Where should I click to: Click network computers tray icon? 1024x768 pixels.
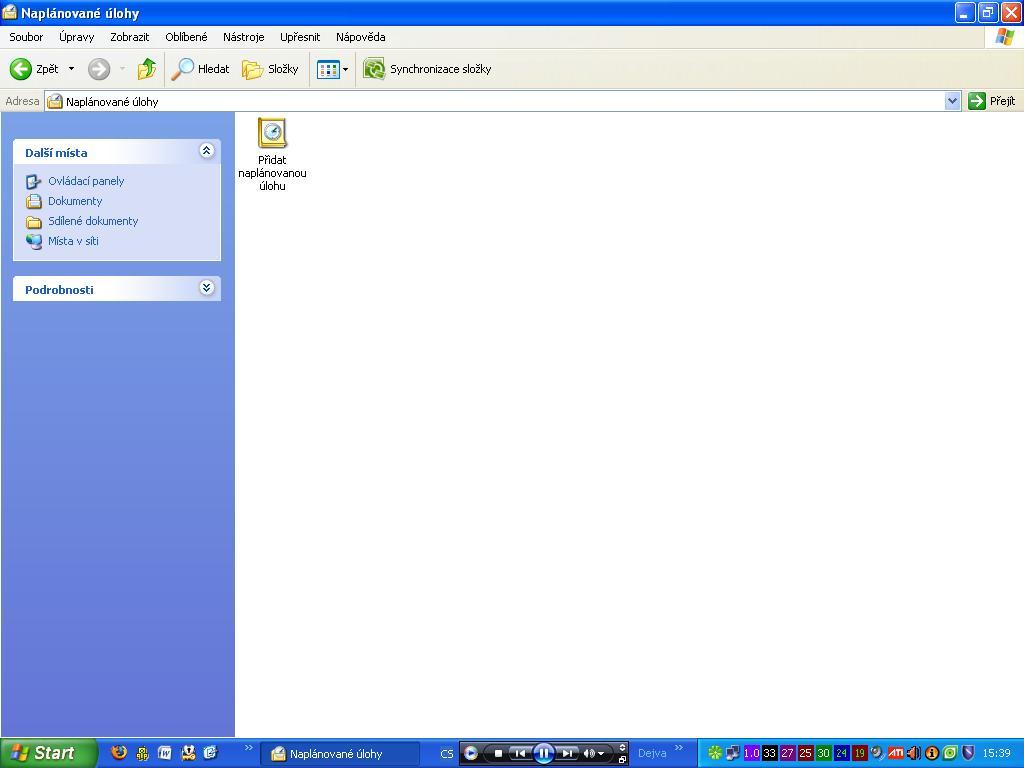click(x=733, y=753)
